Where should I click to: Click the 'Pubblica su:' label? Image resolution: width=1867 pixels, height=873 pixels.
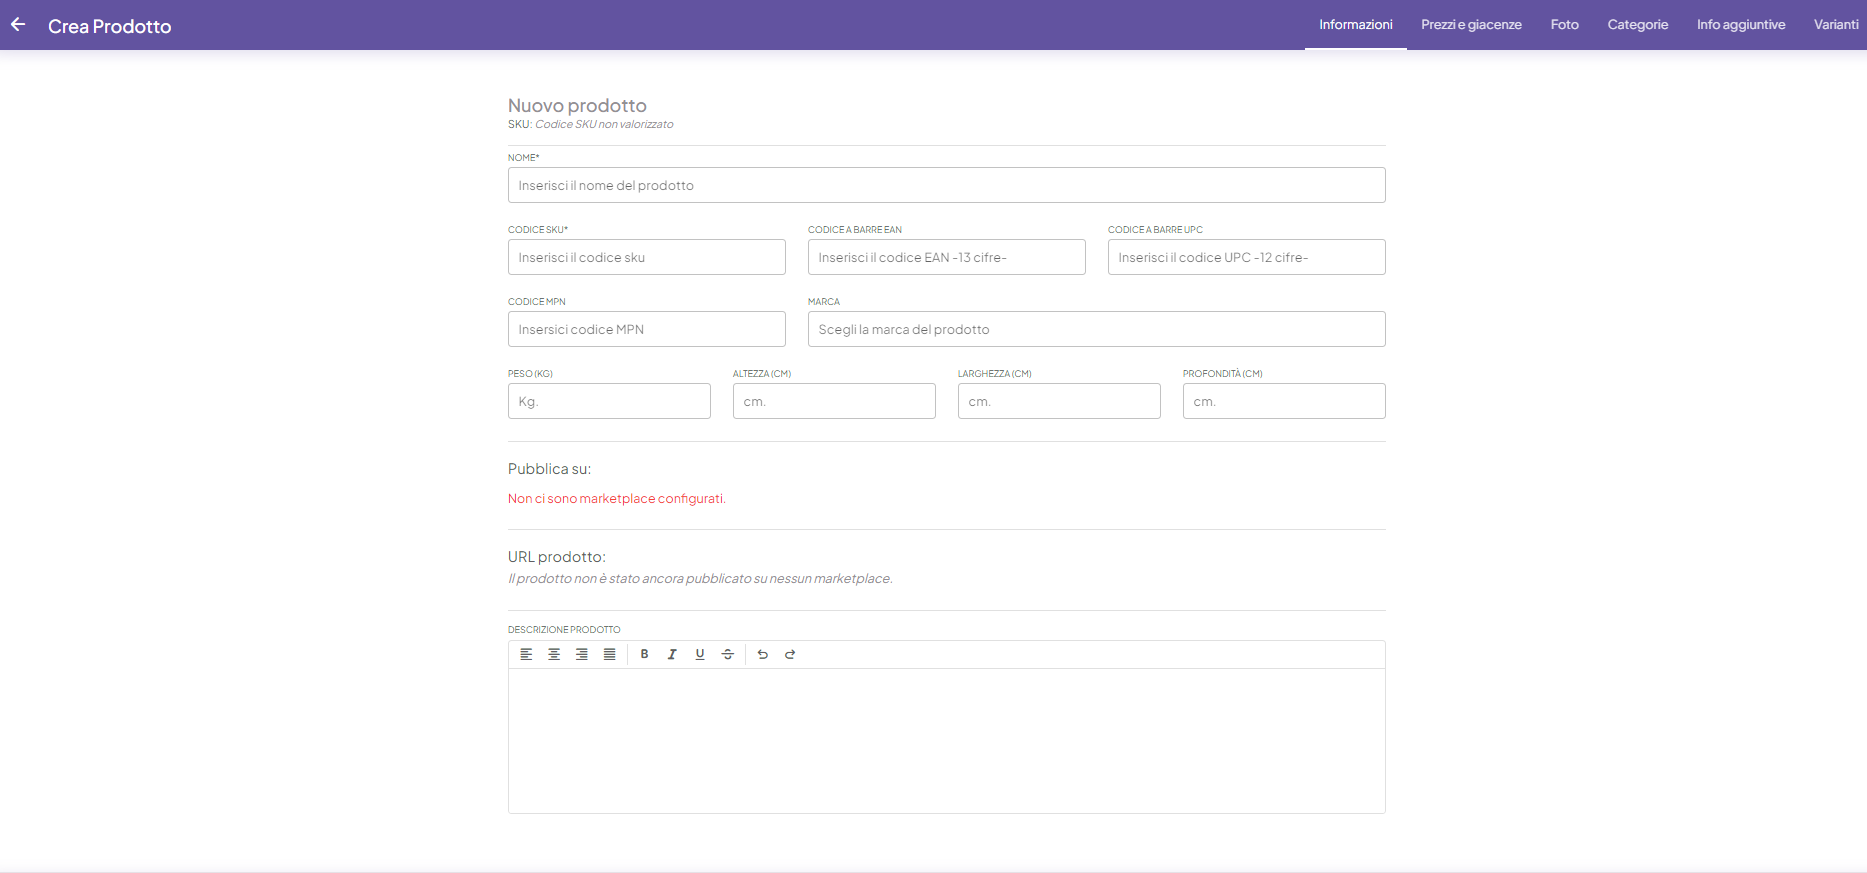(549, 469)
